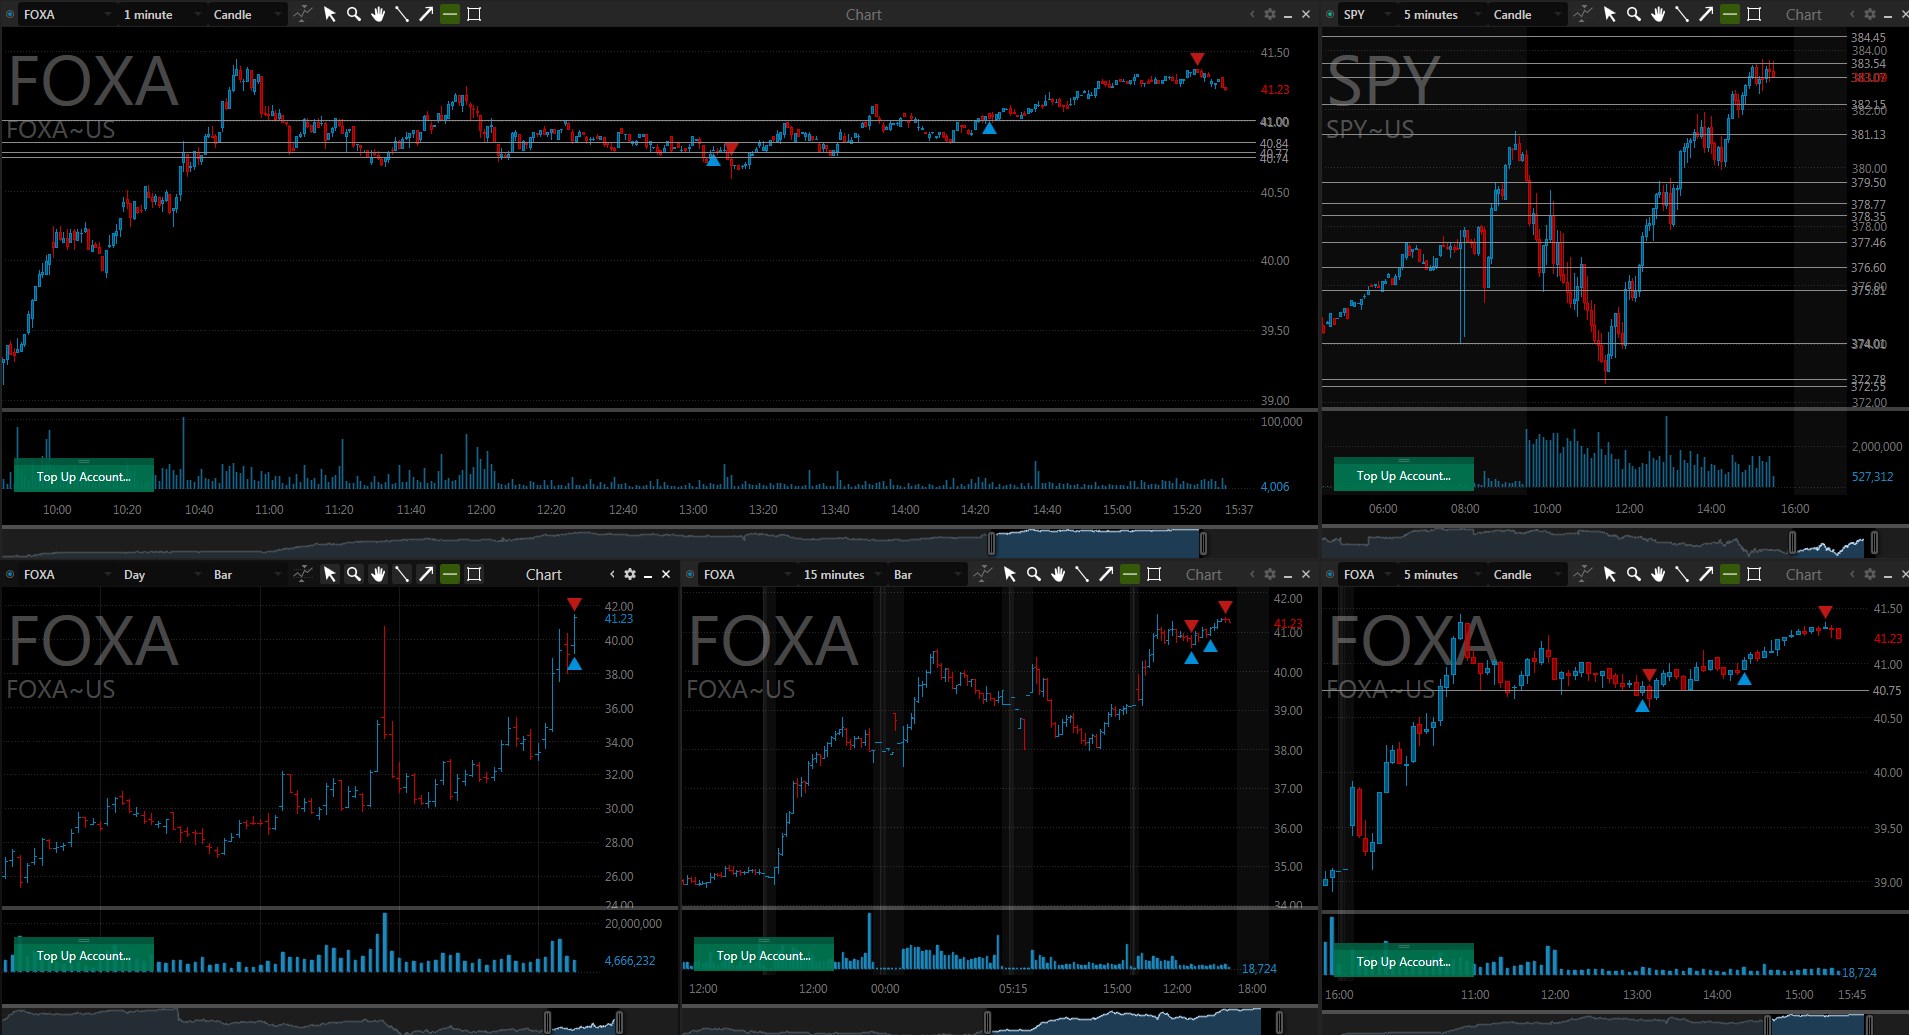
Task: Toggle link indicator of FOXA 15 minutes chart
Action: (690, 574)
